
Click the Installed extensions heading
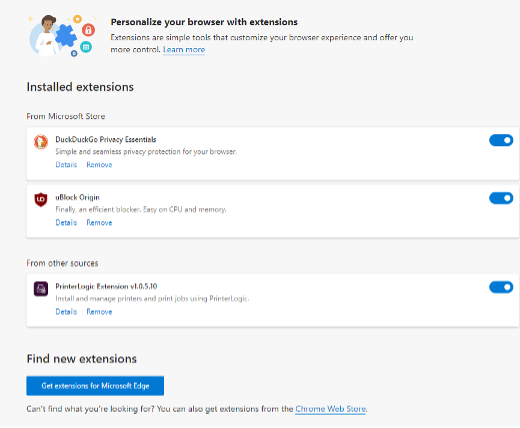80,87
